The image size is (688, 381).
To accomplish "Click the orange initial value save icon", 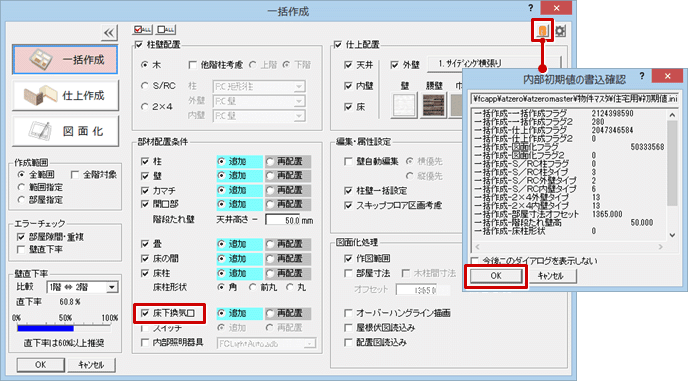I will tap(542, 31).
